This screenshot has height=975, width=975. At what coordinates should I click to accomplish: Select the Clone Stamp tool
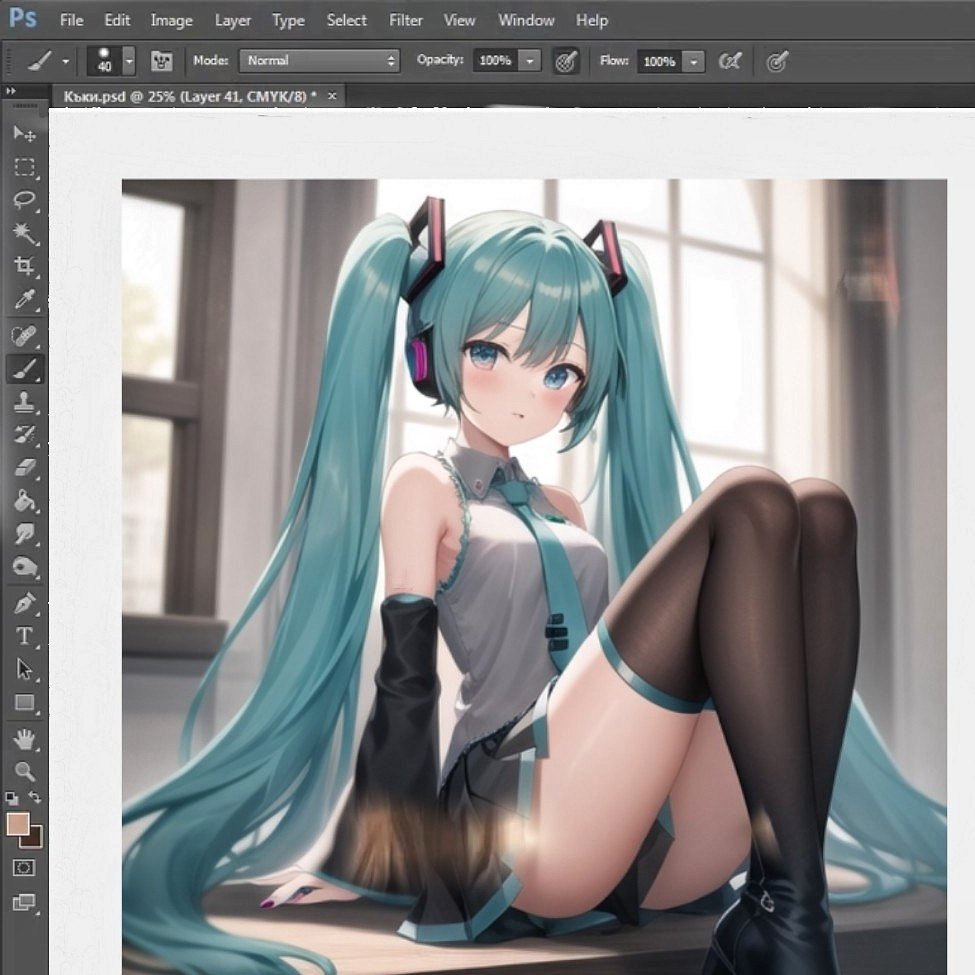[x=25, y=402]
